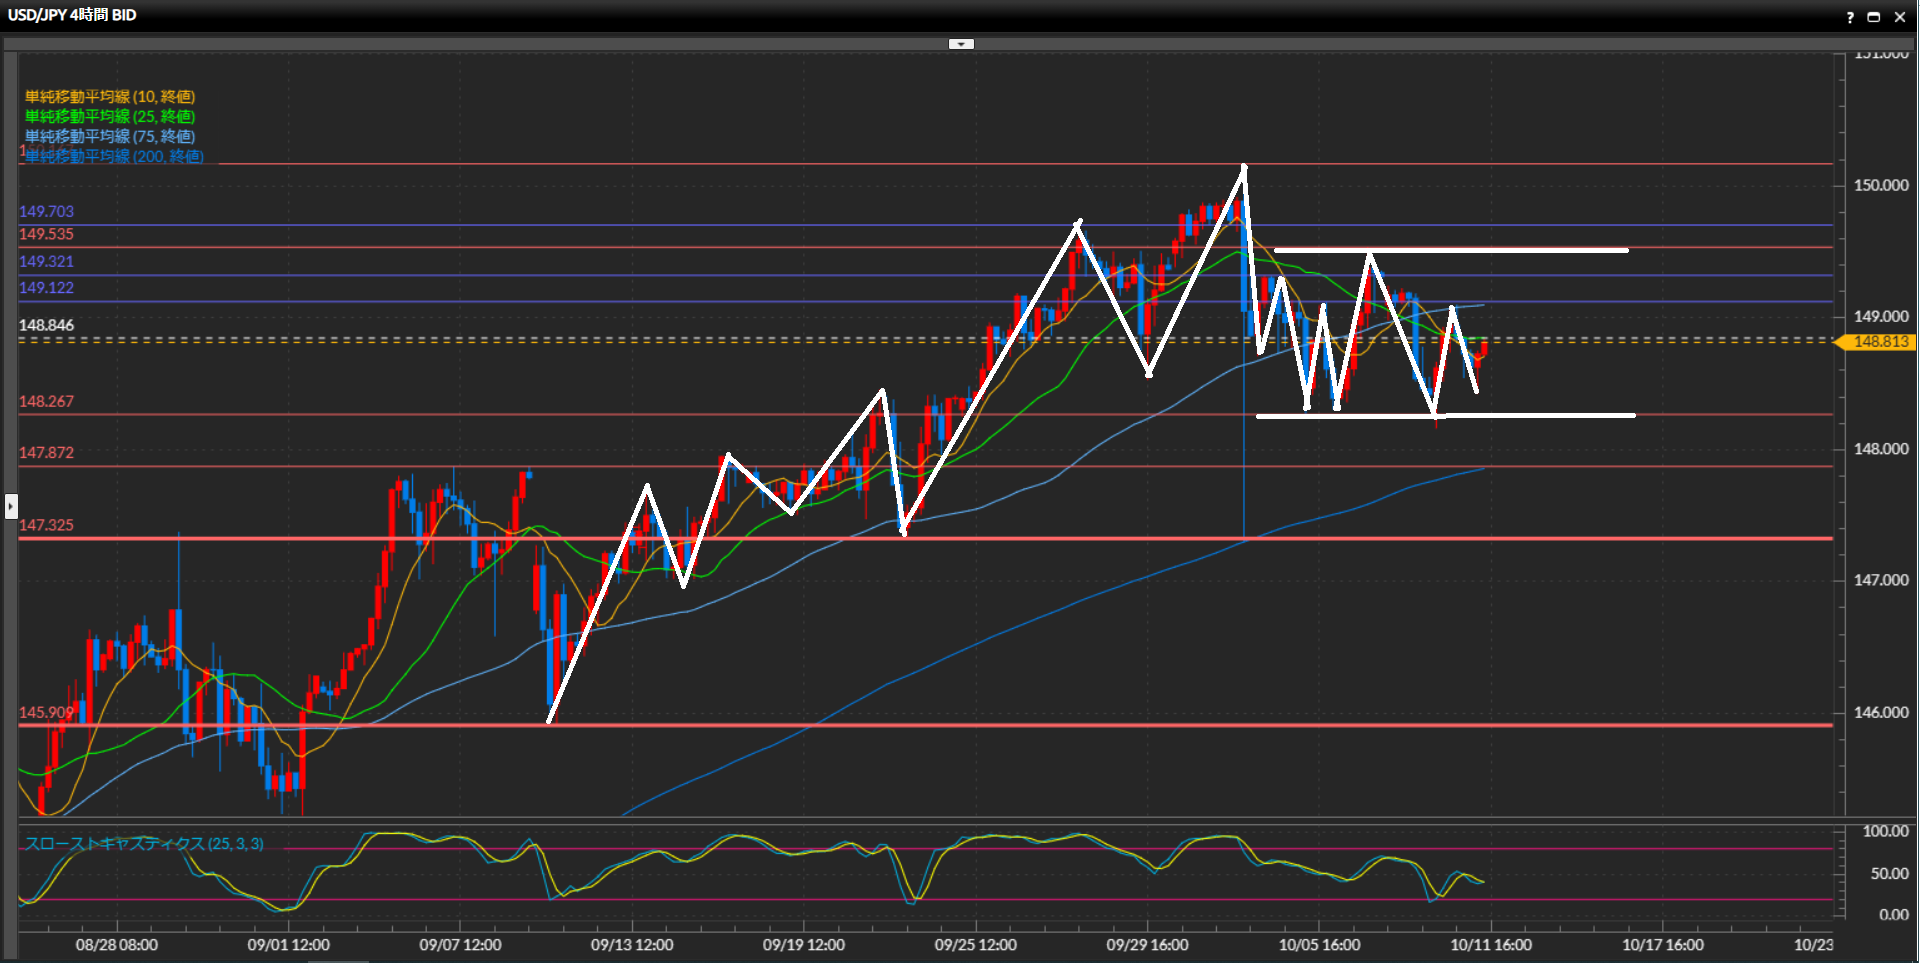1920x963 pixels.
Task: Click the USD/JPY 4時間 BID title
Action: 72,15
